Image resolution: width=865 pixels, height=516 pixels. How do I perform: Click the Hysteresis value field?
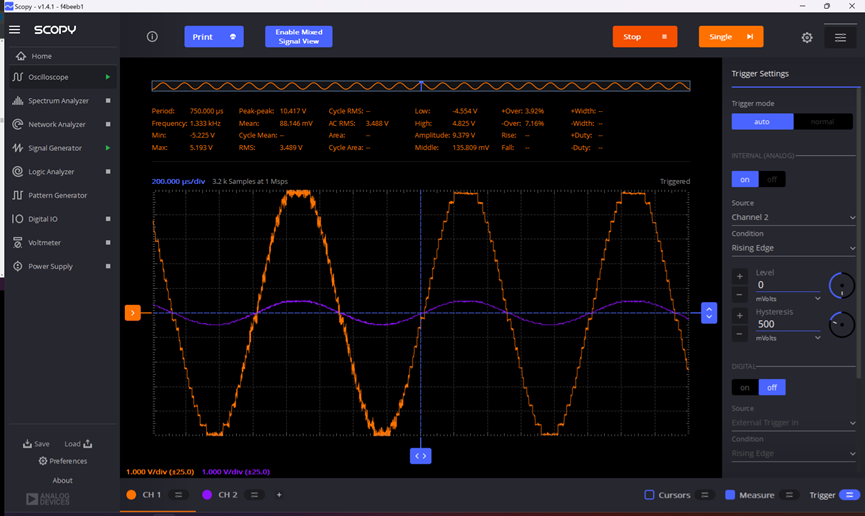(x=788, y=325)
